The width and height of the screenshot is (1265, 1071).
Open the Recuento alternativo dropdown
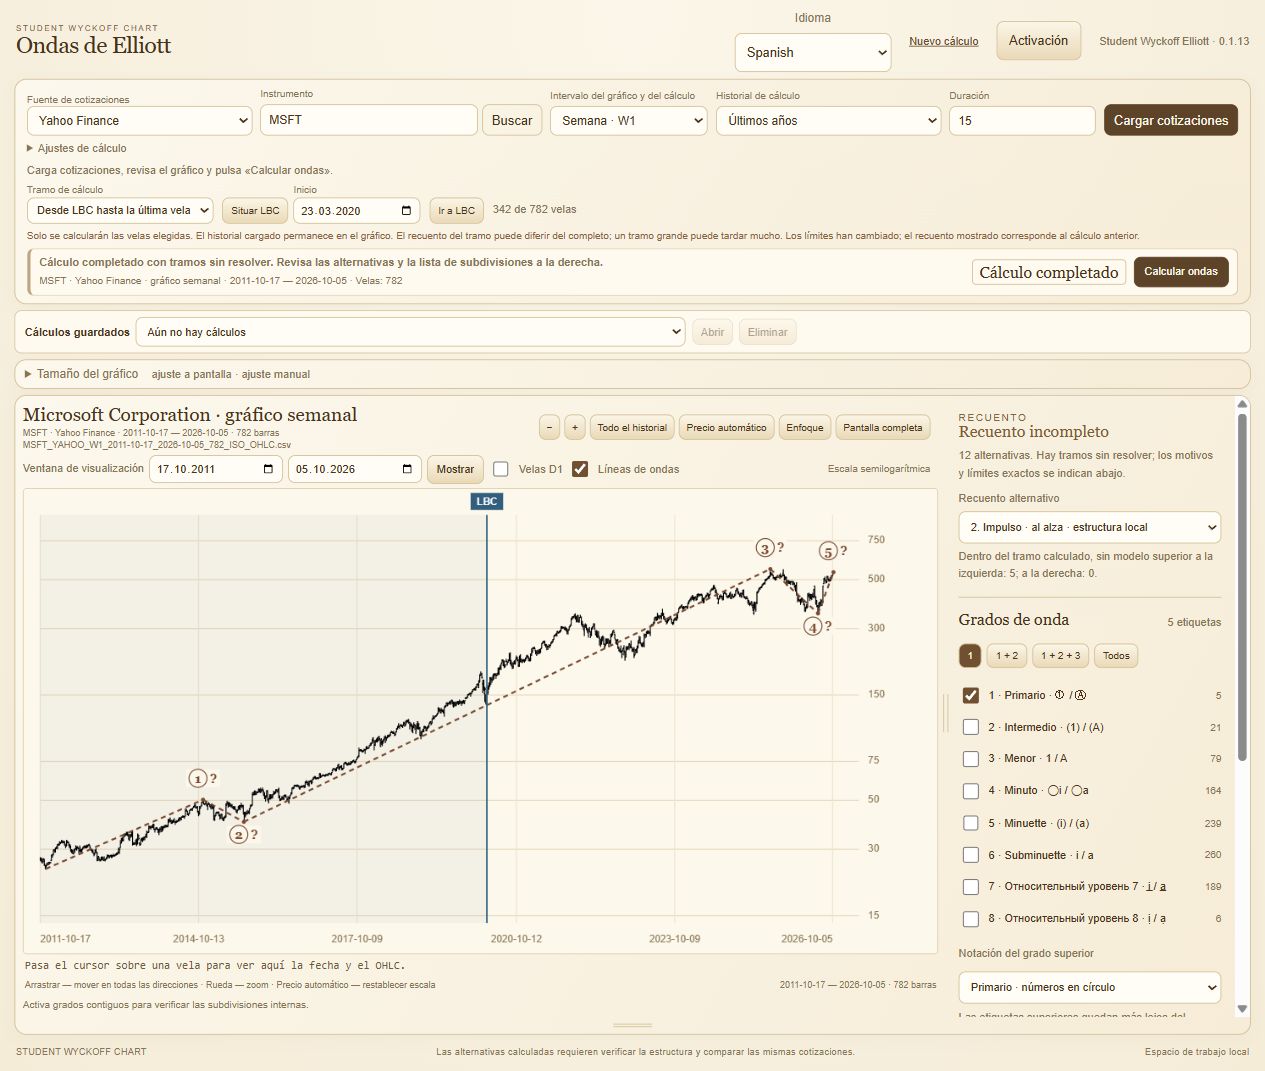pos(1089,527)
